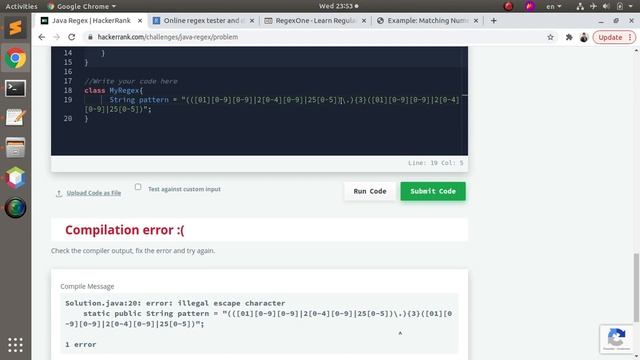Show applications grid in the dock
The width and height of the screenshot is (640, 360).
coord(16,345)
